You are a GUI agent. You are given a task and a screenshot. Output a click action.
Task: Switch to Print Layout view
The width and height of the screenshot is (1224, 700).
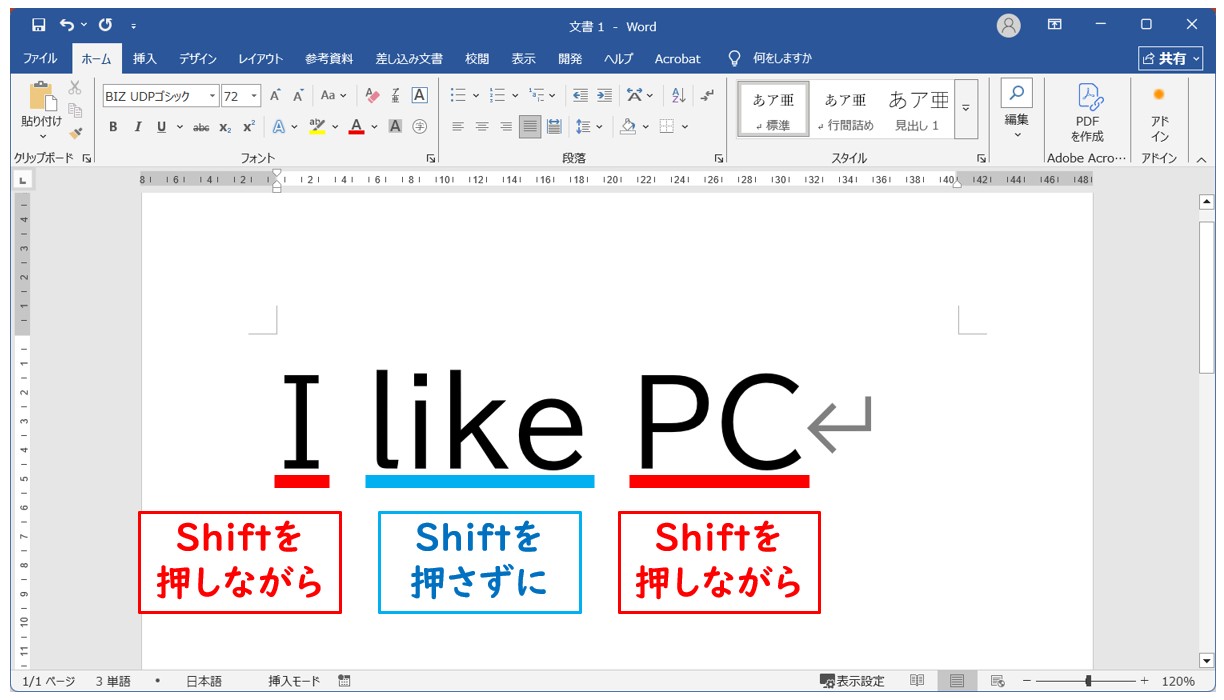pos(957,681)
